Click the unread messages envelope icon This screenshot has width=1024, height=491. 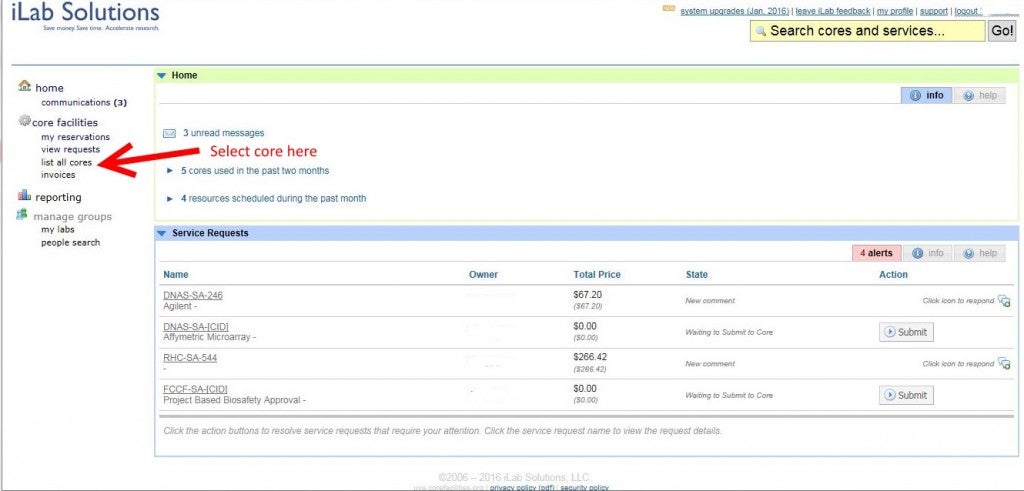pos(170,133)
